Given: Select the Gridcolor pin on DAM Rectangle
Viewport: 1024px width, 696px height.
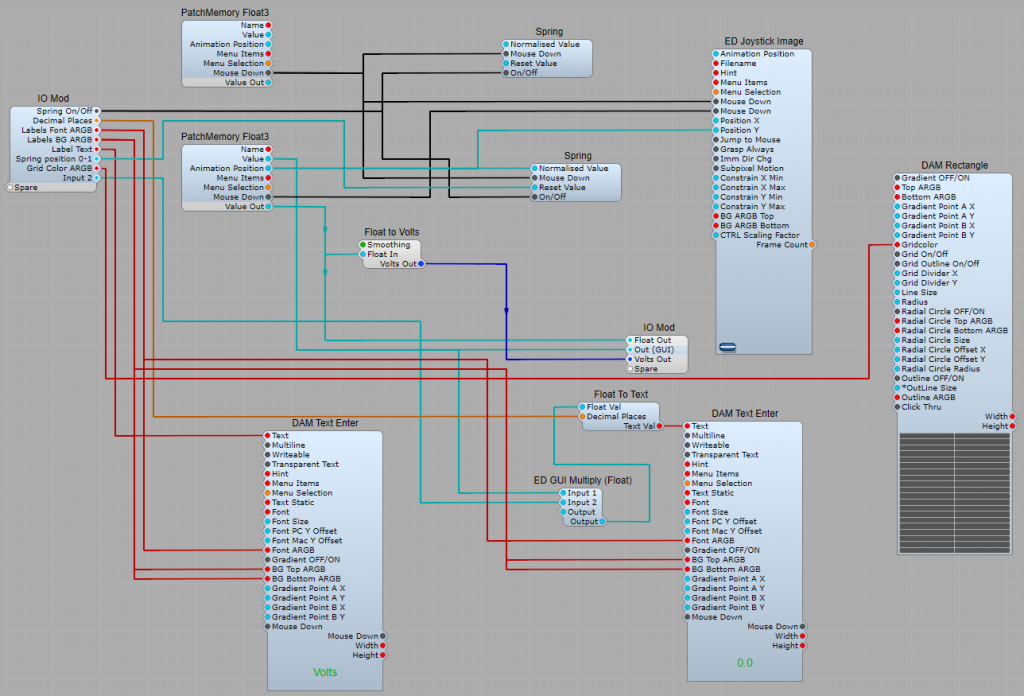Looking at the screenshot, I should [x=897, y=244].
